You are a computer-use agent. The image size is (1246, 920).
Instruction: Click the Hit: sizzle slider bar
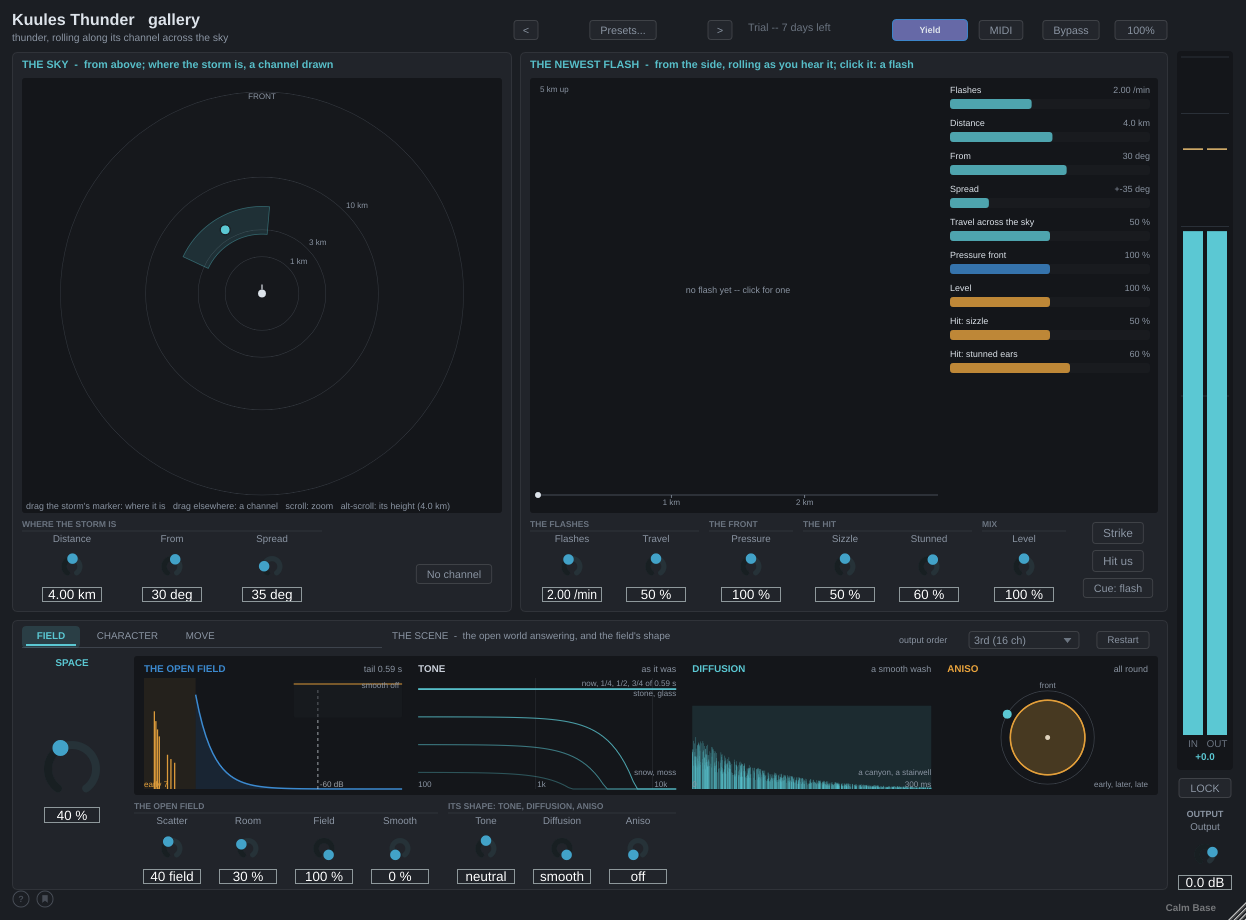(1050, 335)
